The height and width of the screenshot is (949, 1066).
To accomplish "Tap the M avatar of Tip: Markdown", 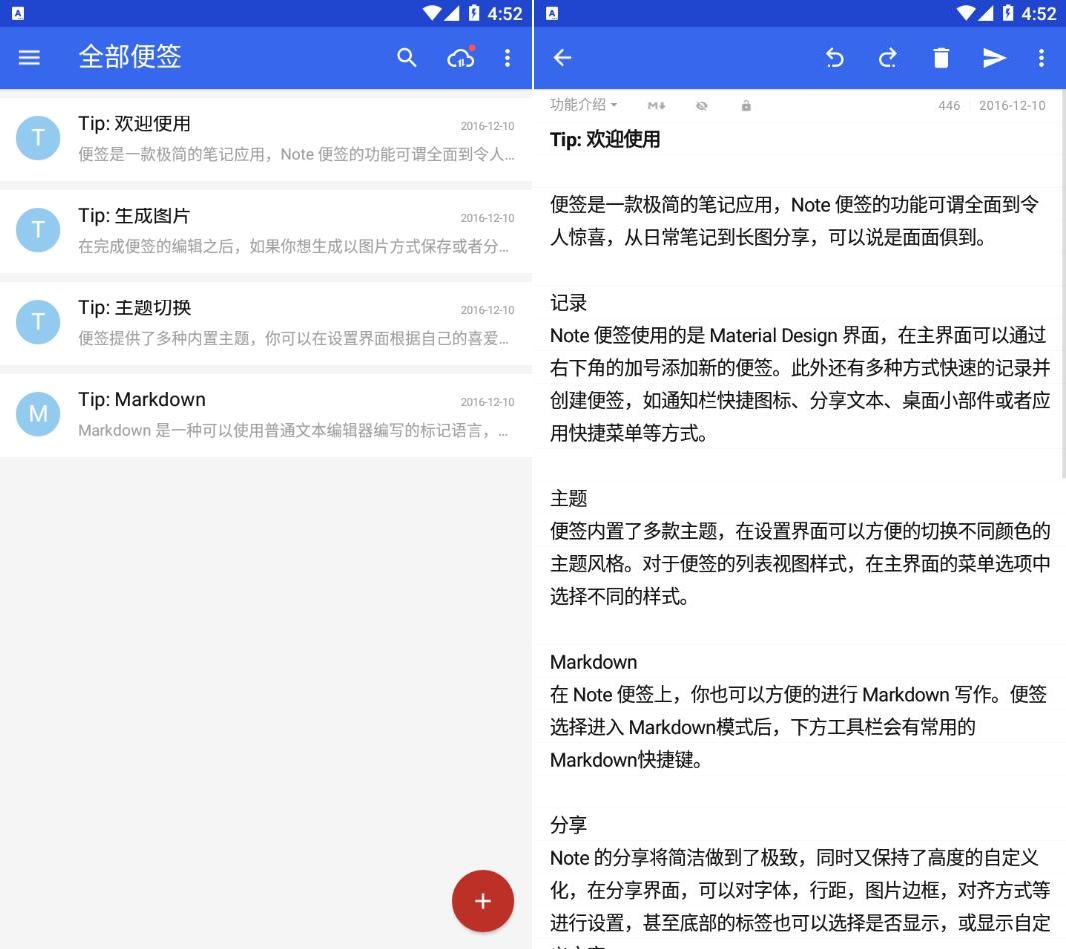I will pyautogui.click(x=38, y=413).
